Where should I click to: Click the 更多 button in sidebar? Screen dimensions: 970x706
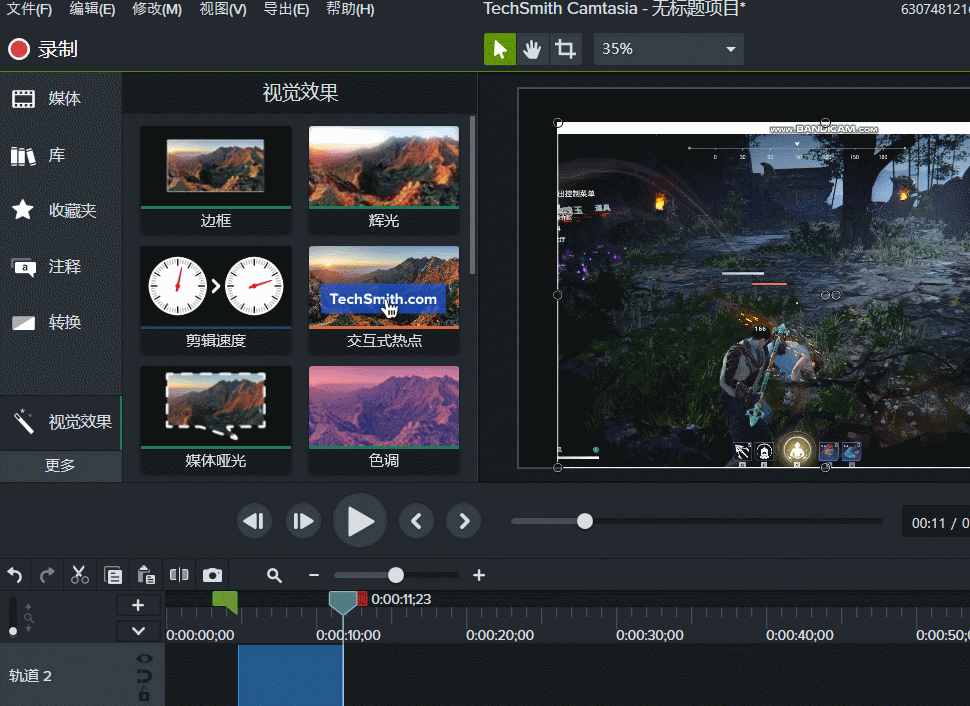[61, 465]
